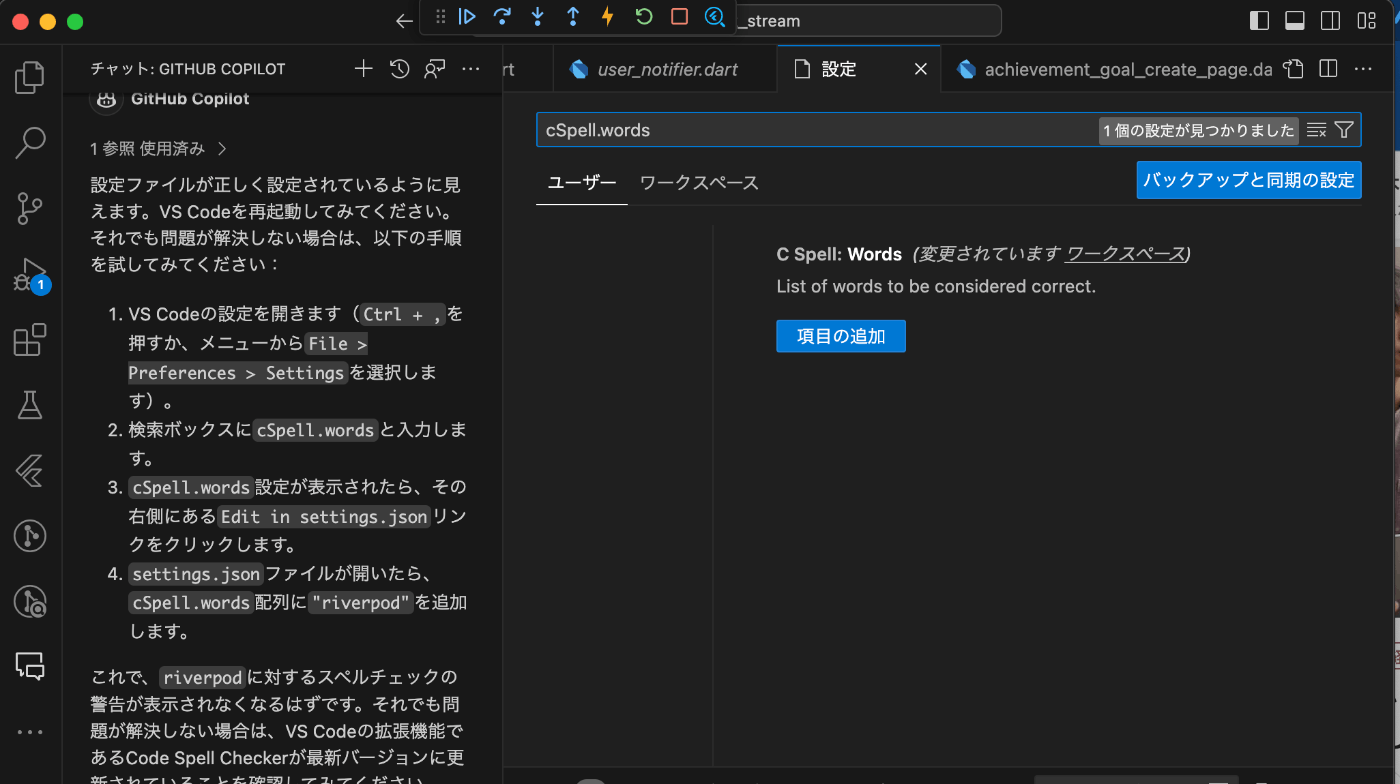The width and height of the screenshot is (1400, 784).
Task: Click the 'チャット: GITHUB COPILOT' panel title
Action: (188, 69)
